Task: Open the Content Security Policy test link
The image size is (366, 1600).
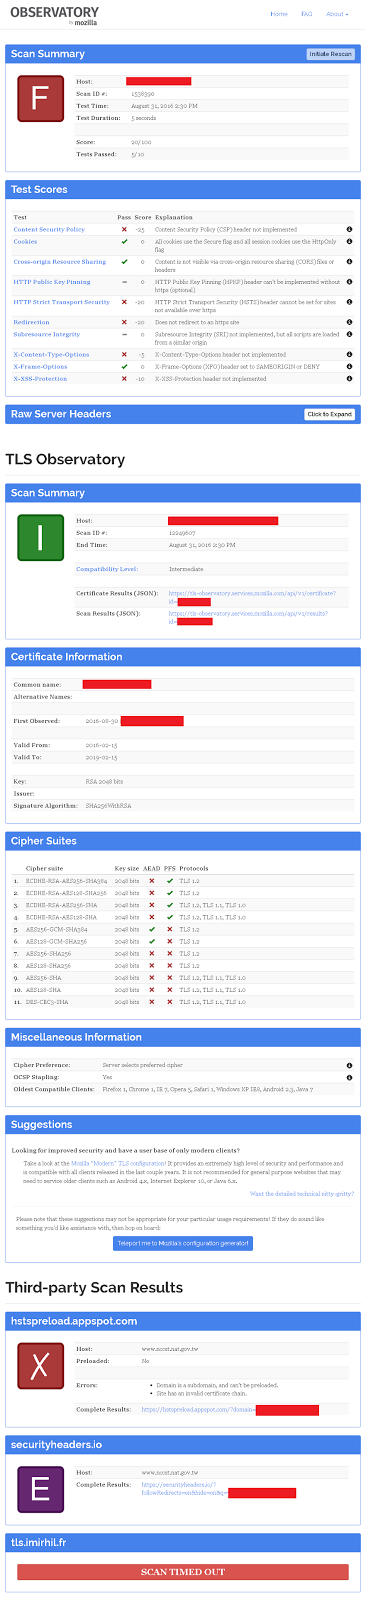Action: pyautogui.click(x=49, y=230)
